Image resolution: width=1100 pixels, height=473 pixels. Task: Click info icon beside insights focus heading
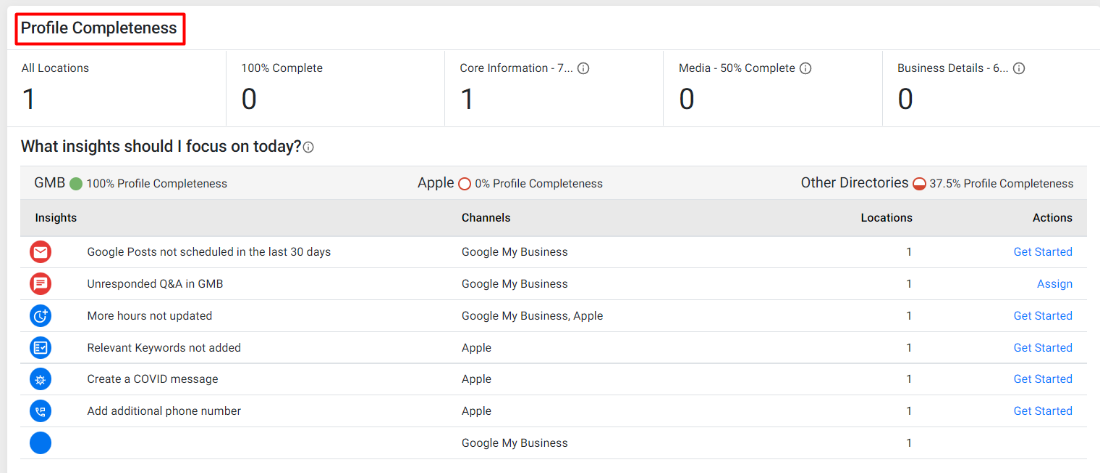(x=308, y=147)
